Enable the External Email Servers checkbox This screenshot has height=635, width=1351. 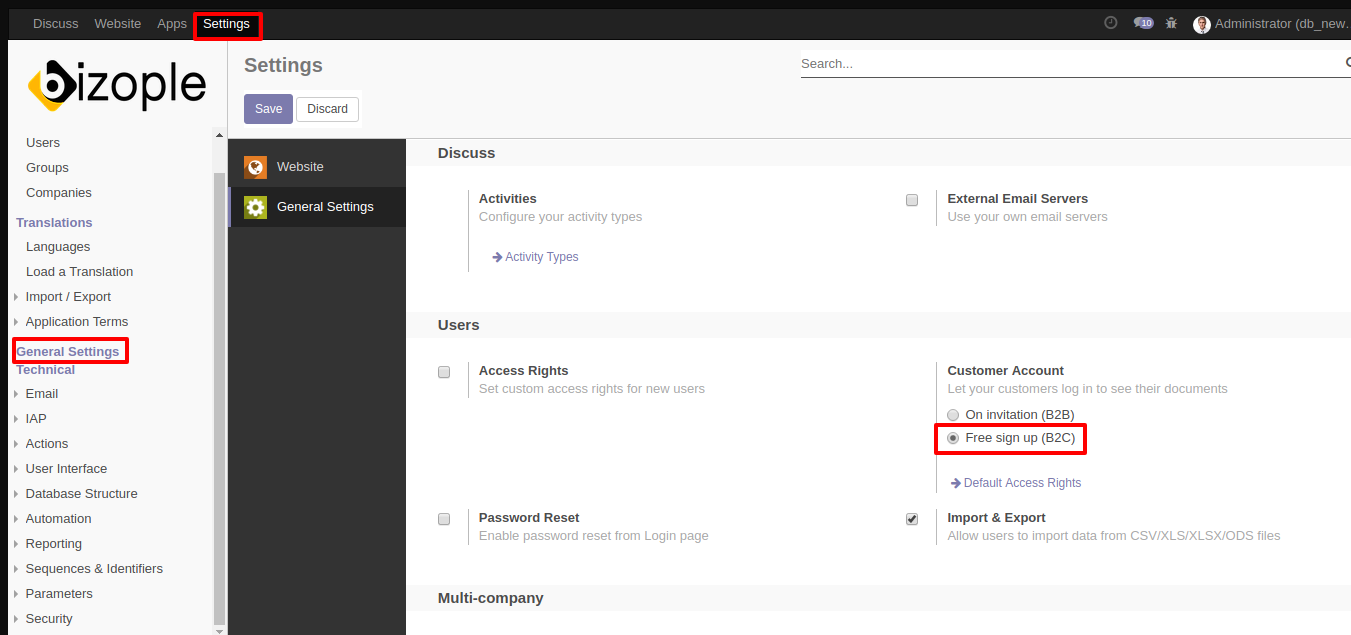coord(912,200)
